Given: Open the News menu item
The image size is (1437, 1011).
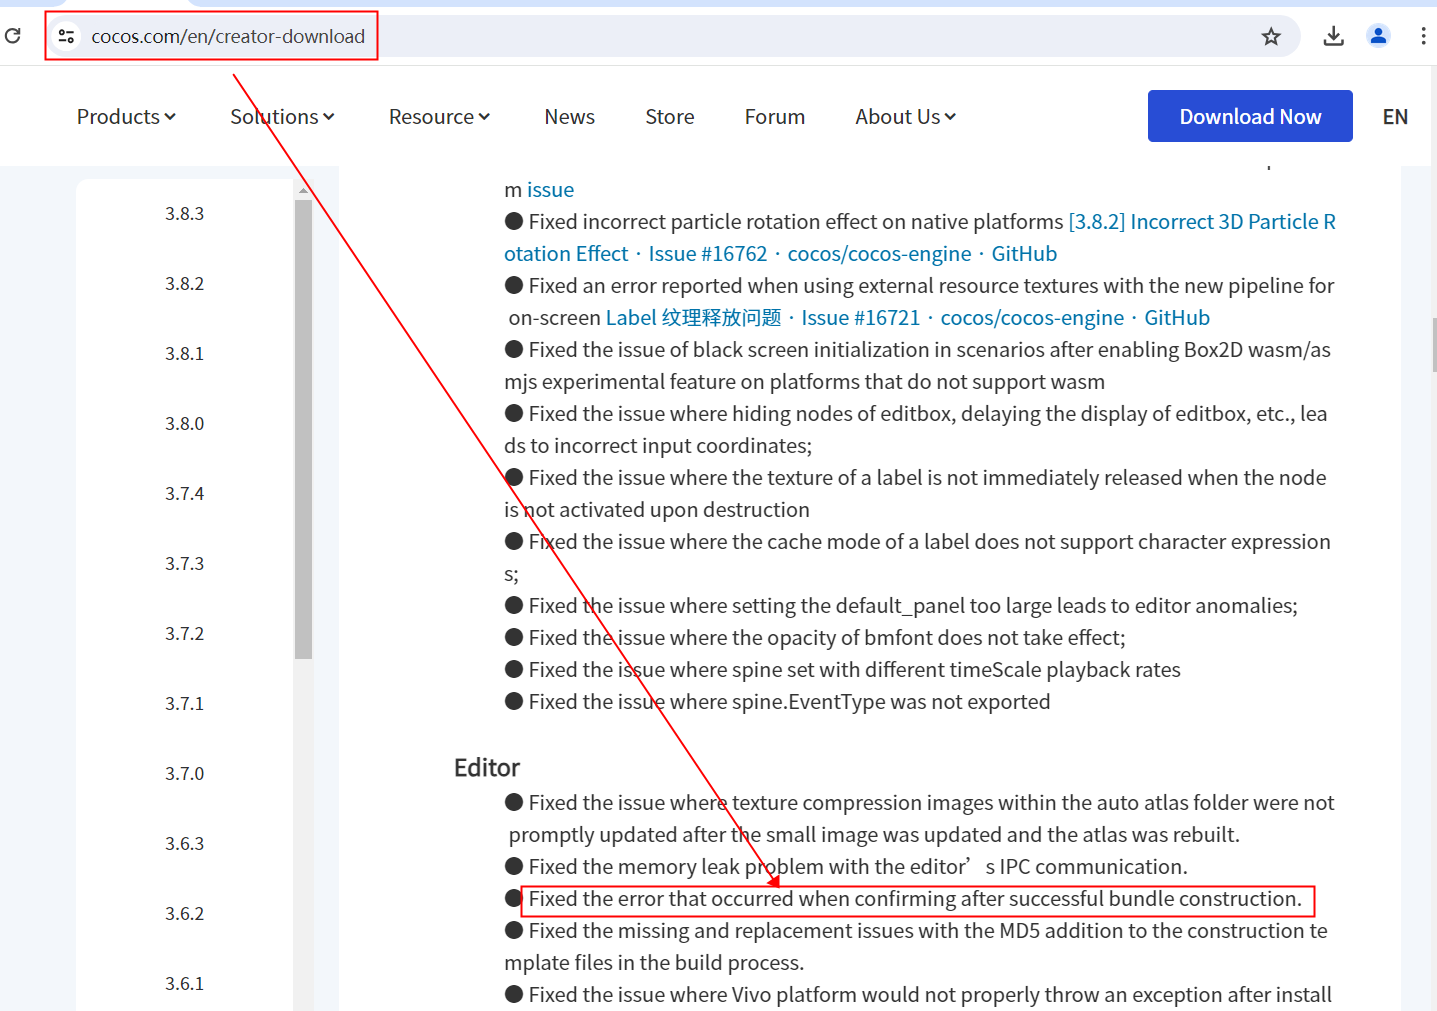Looking at the screenshot, I should [570, 117].
